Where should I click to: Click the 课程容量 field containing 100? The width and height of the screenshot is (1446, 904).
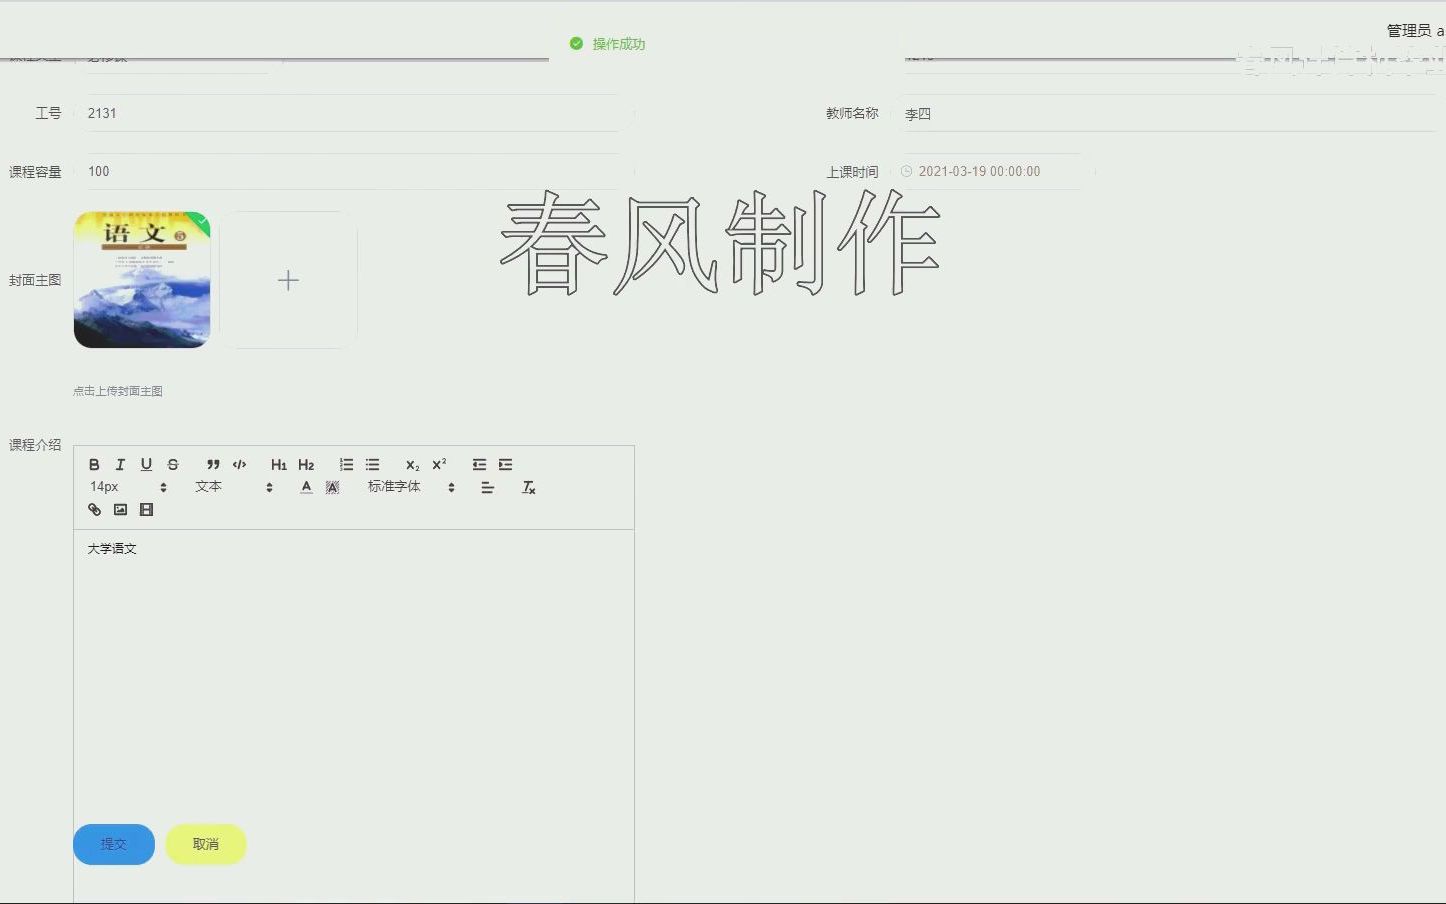353,171
